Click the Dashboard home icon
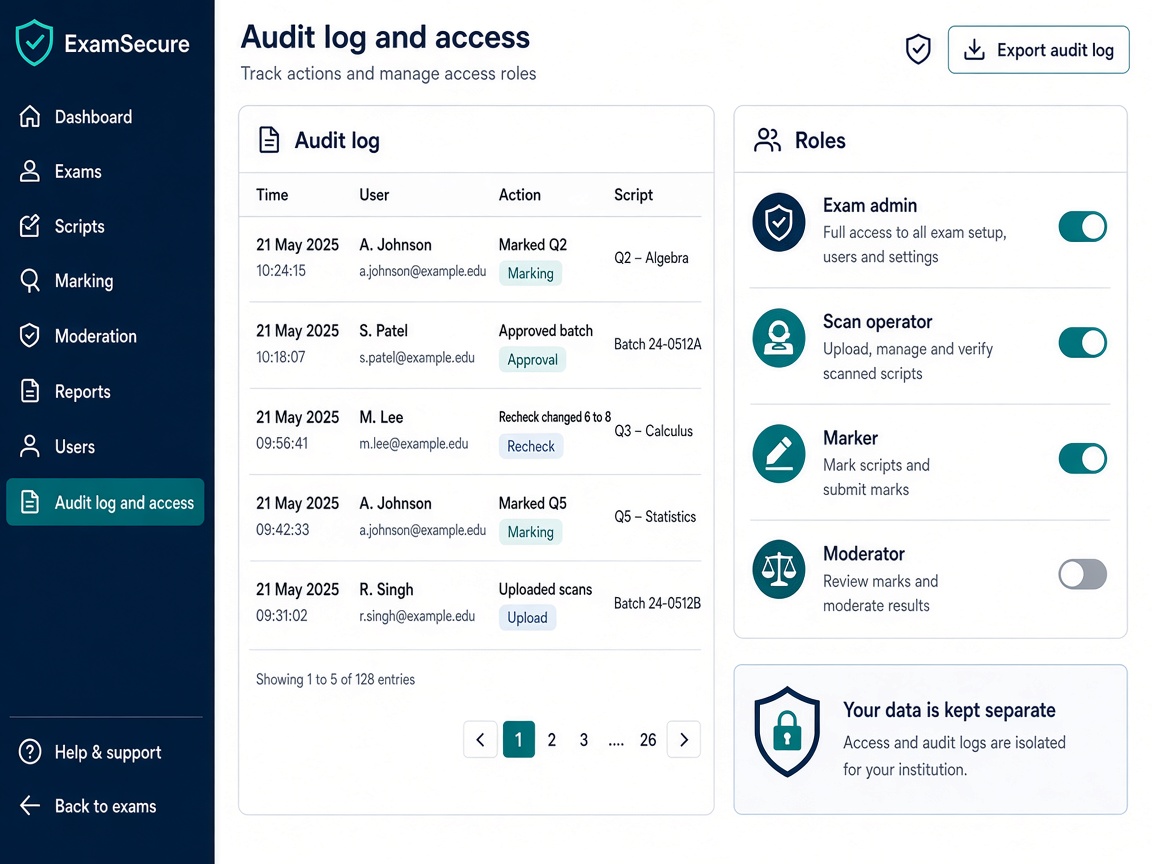The height and width of the screenshot is (864, 1152). coord(29,116)
